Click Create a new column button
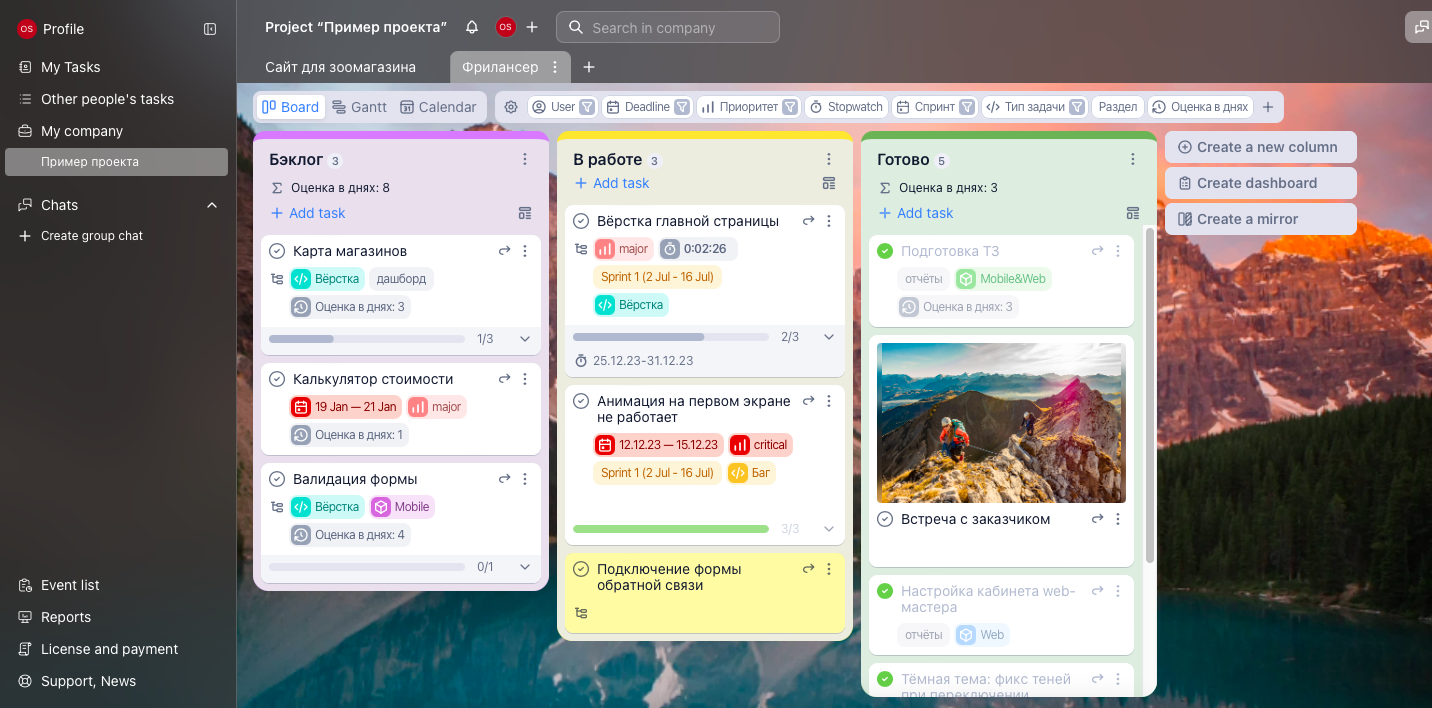Image resolution: width=1432 pixels, height=708 pixels. (x=1260, y=147)
